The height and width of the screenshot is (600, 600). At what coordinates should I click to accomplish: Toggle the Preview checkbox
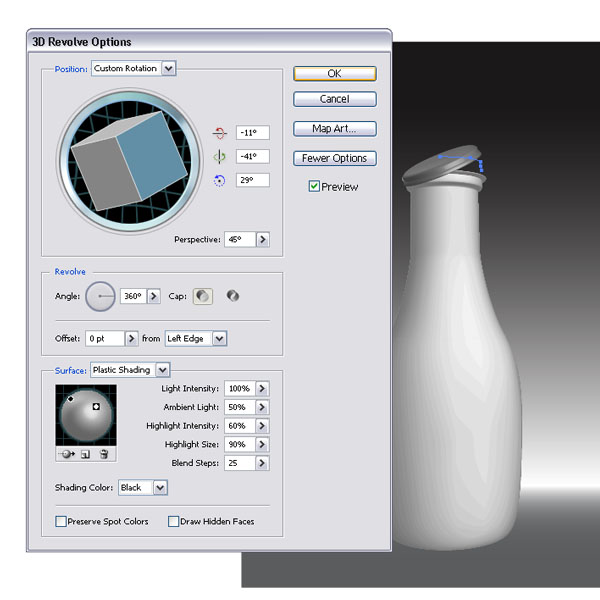pyautogui.click(x=314, y=186)
